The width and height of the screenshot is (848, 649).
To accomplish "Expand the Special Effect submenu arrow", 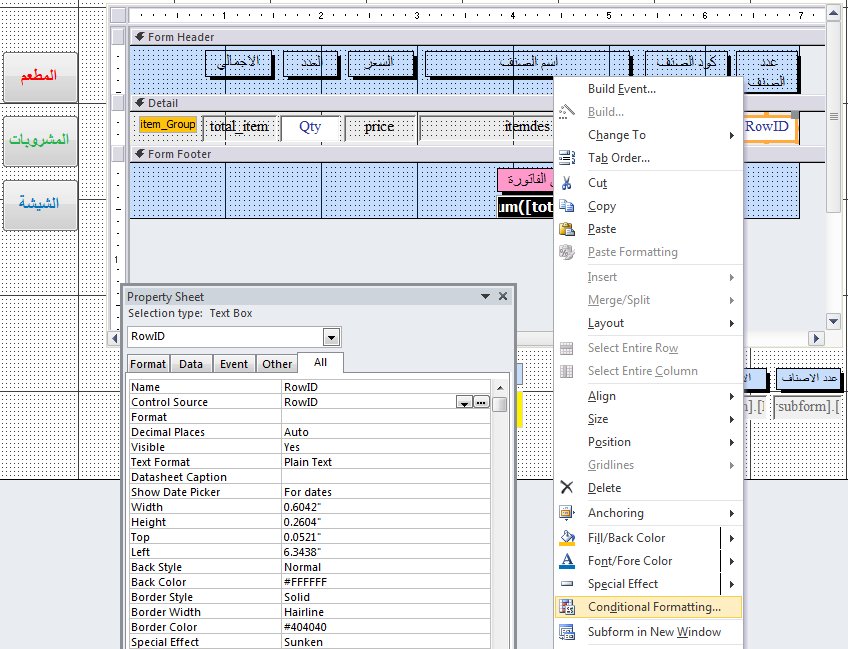I will (731, 584).
